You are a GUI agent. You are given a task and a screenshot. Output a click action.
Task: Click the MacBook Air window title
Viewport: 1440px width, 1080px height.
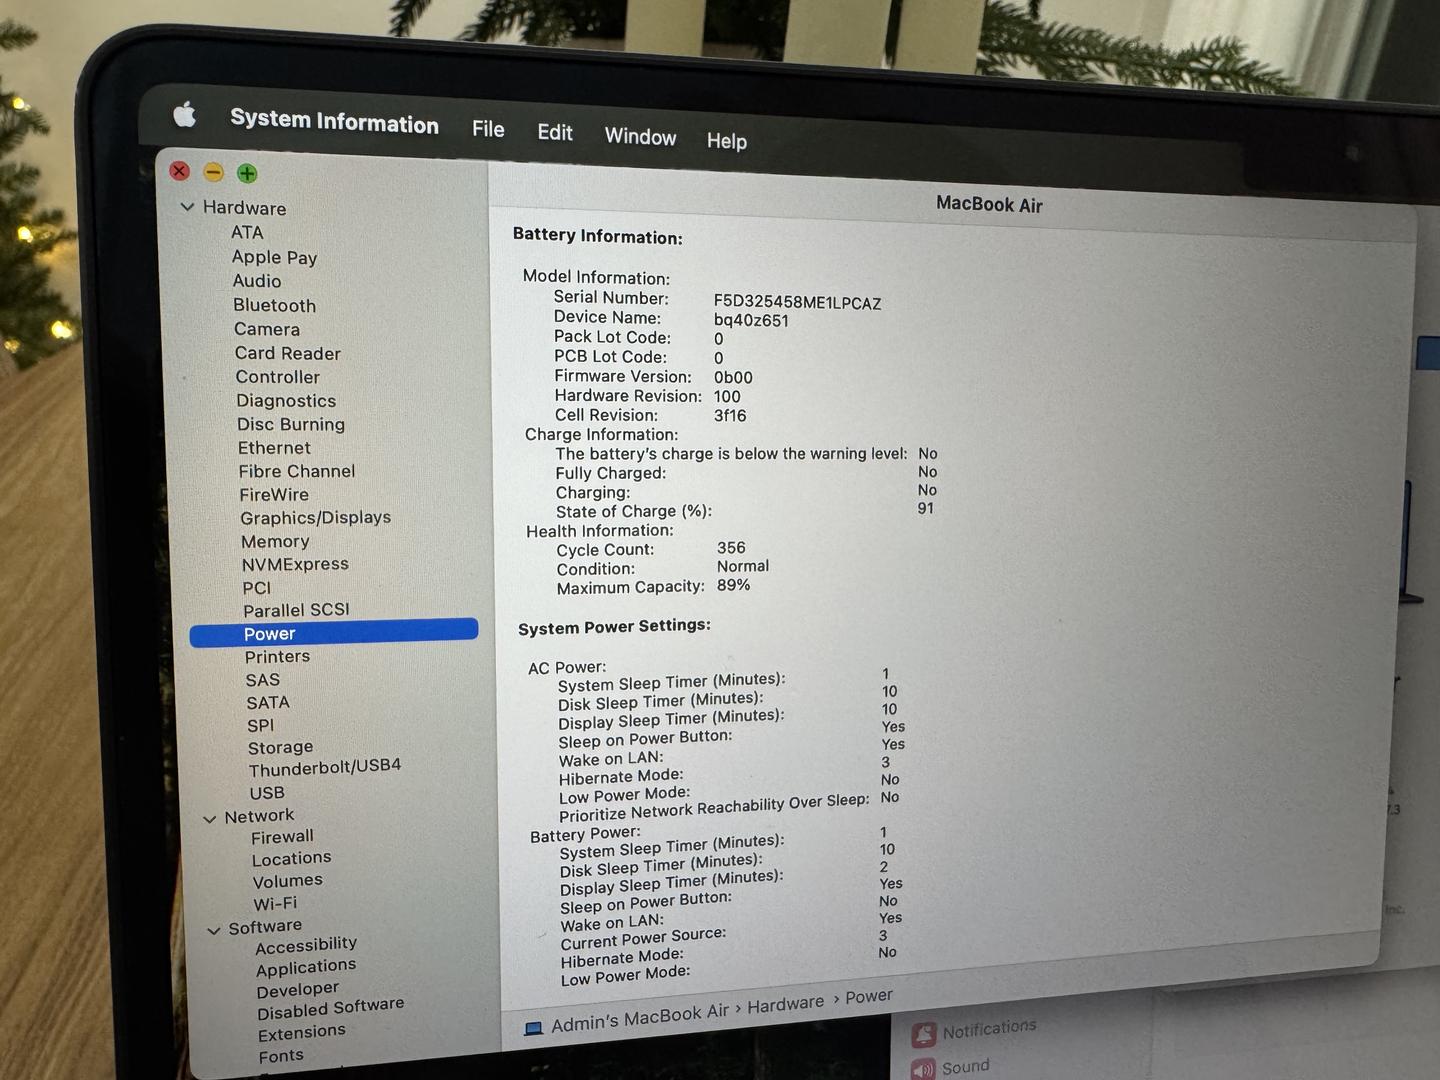[989, 204]
